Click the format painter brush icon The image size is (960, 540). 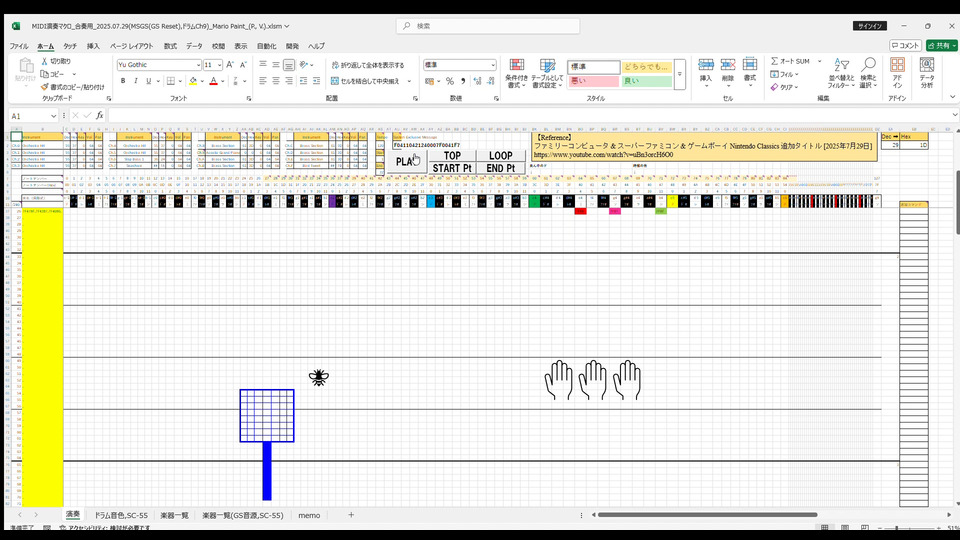pyautogui.click(x=46, y=87)
